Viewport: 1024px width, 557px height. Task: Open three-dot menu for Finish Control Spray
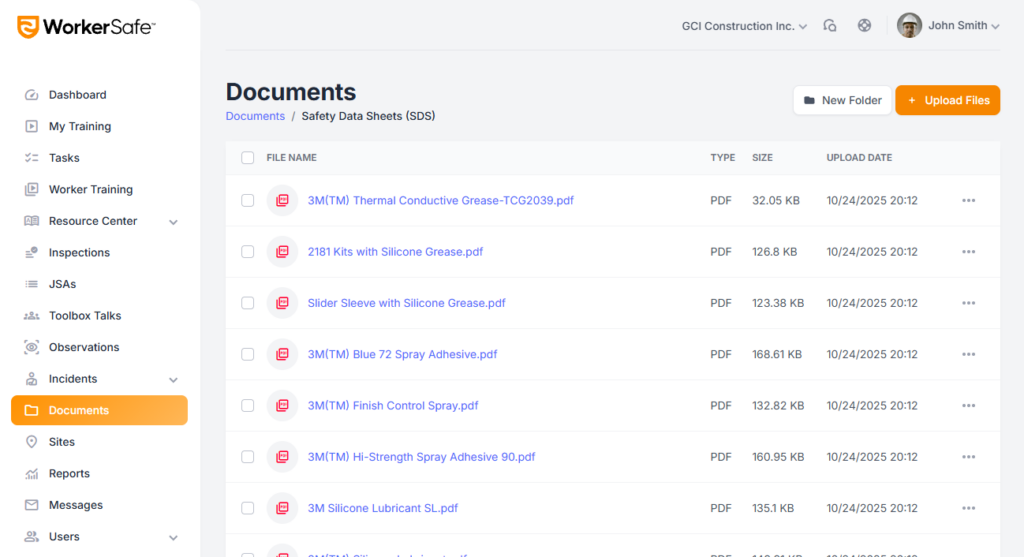tap(968, 406)
